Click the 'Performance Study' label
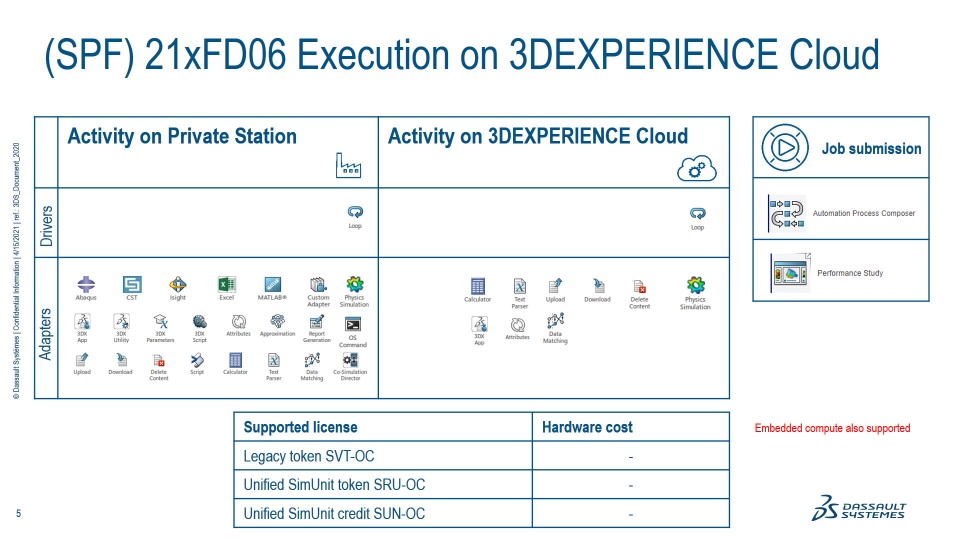The width and height of the screenshot is (960, 540). pyautogui.click(x=850, y=273)
